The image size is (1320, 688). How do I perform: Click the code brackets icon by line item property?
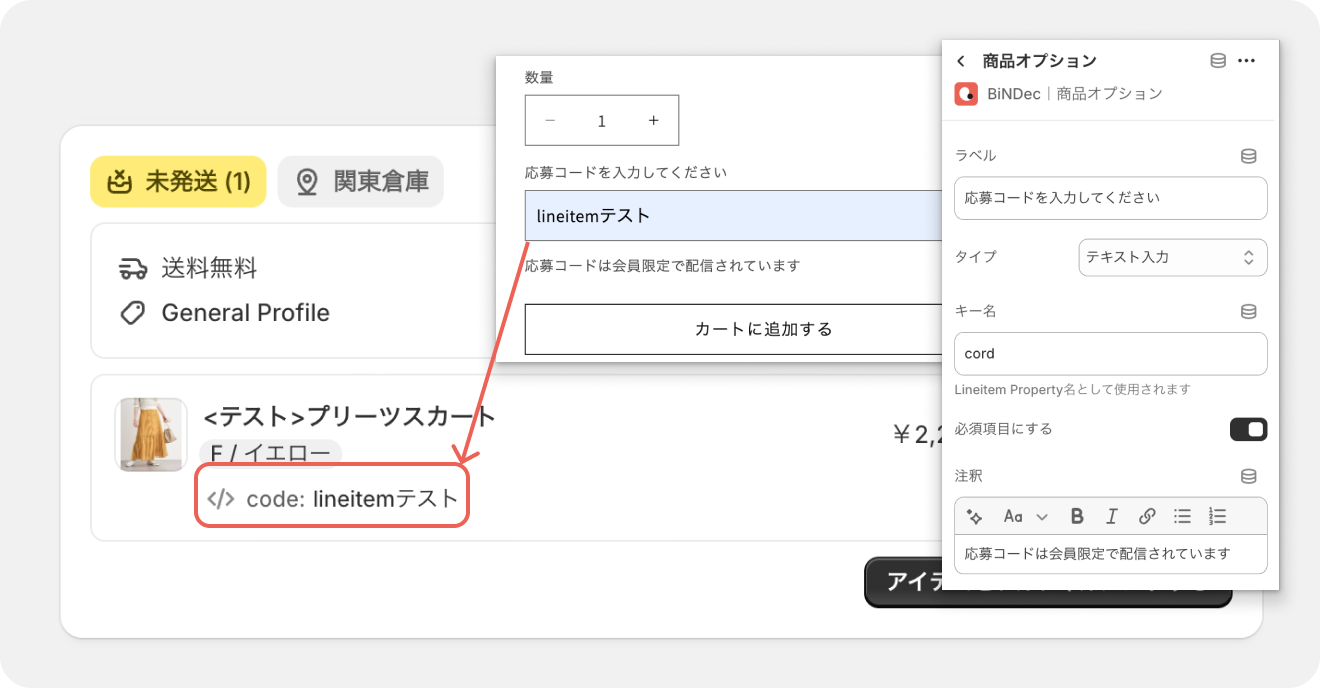(221, 498)
